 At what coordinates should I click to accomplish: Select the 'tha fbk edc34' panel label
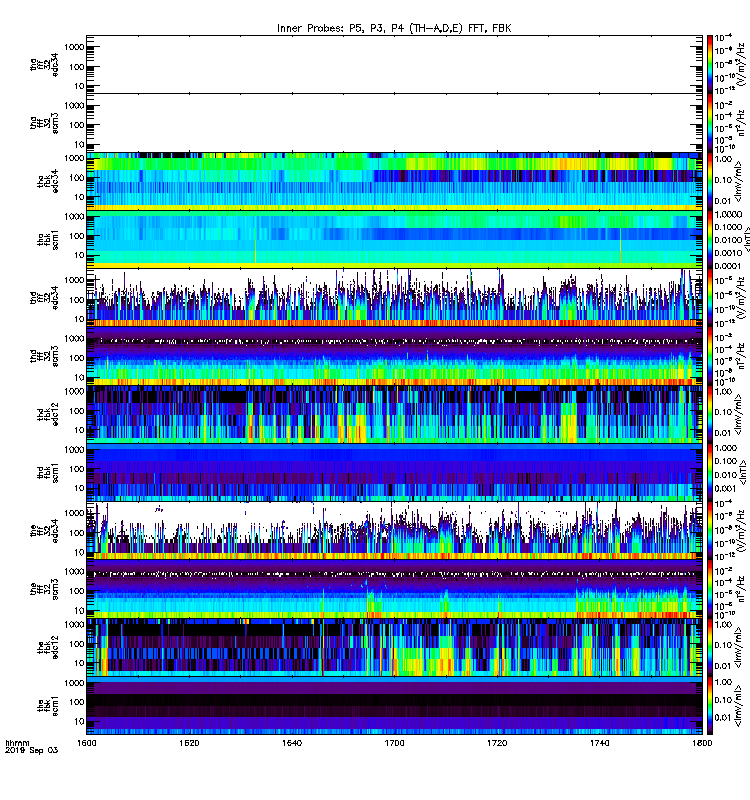click(48, 181)
